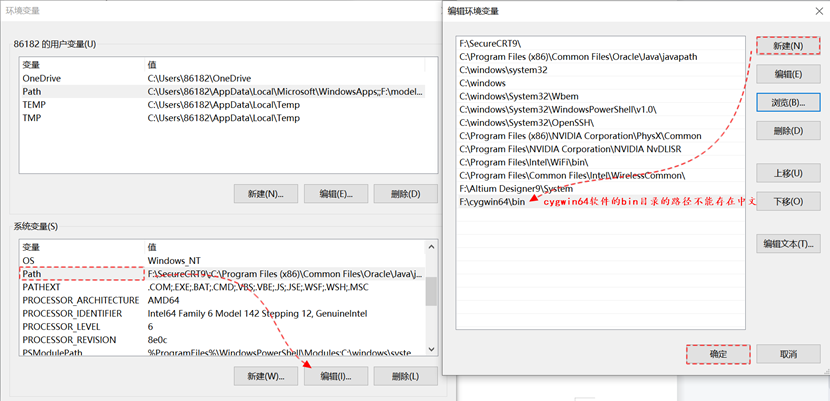Select F:\Altium Designer9\System entry
This screenshot has height=401, width=830.
tap(600, 188)
